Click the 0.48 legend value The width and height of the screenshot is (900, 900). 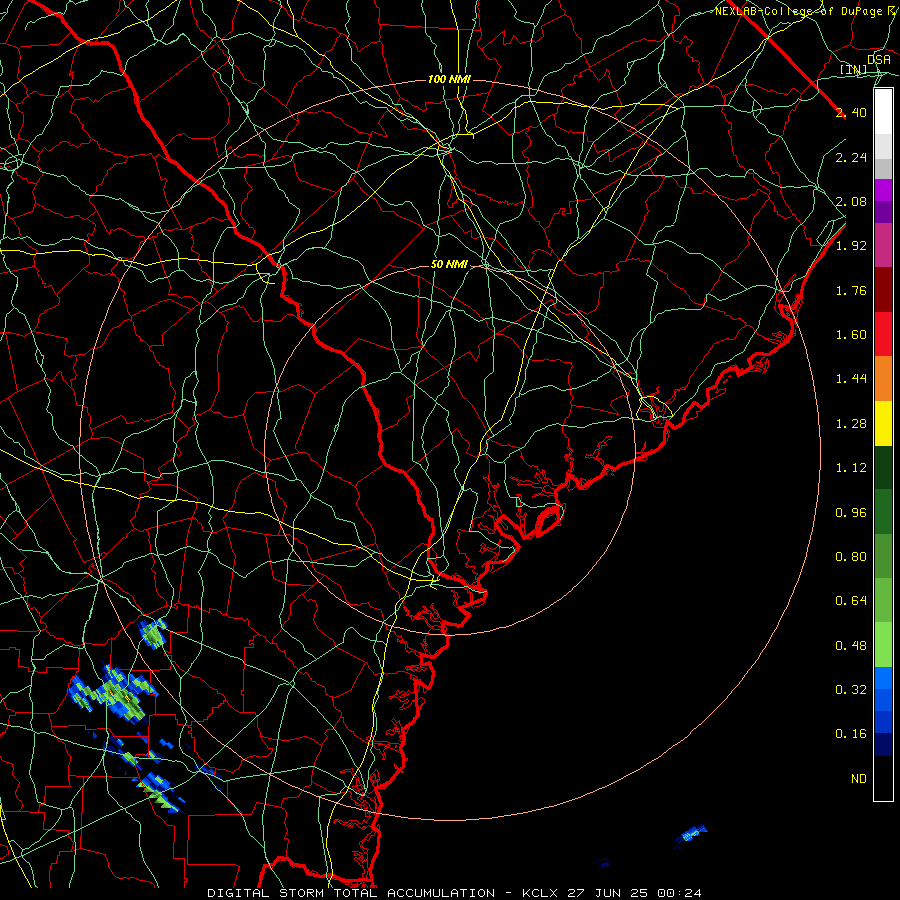pos(851,646)
